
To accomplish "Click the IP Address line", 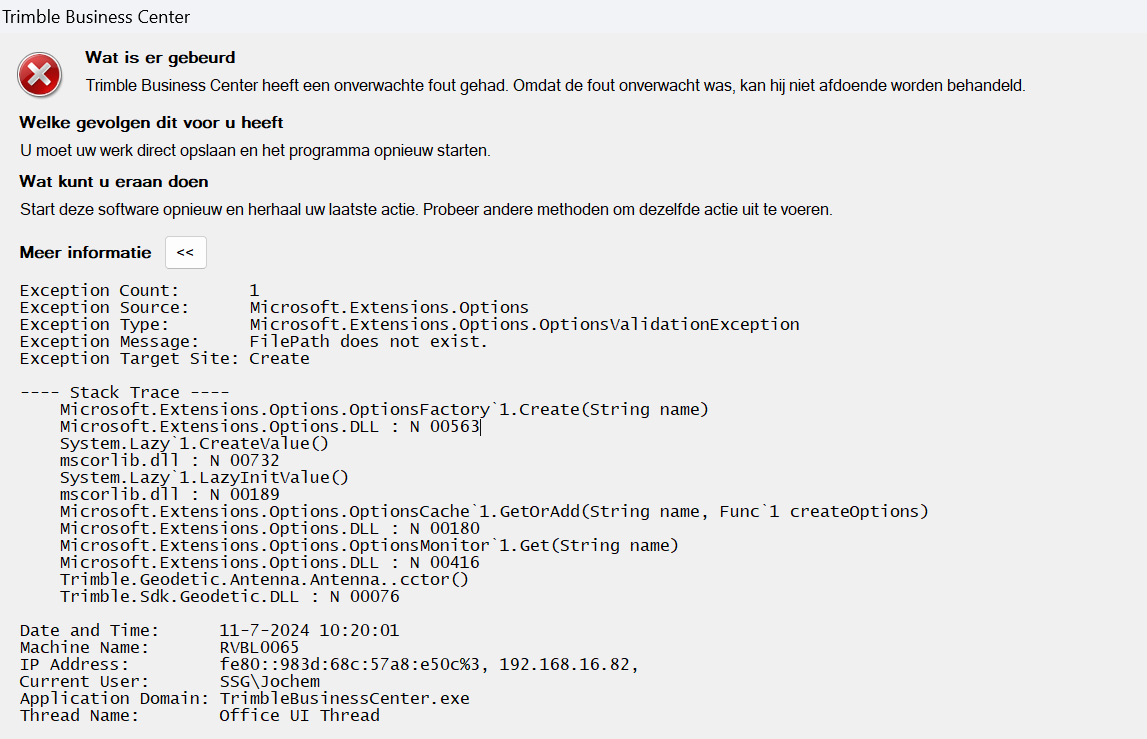I will pyautogui.click(x=329, y=665).
